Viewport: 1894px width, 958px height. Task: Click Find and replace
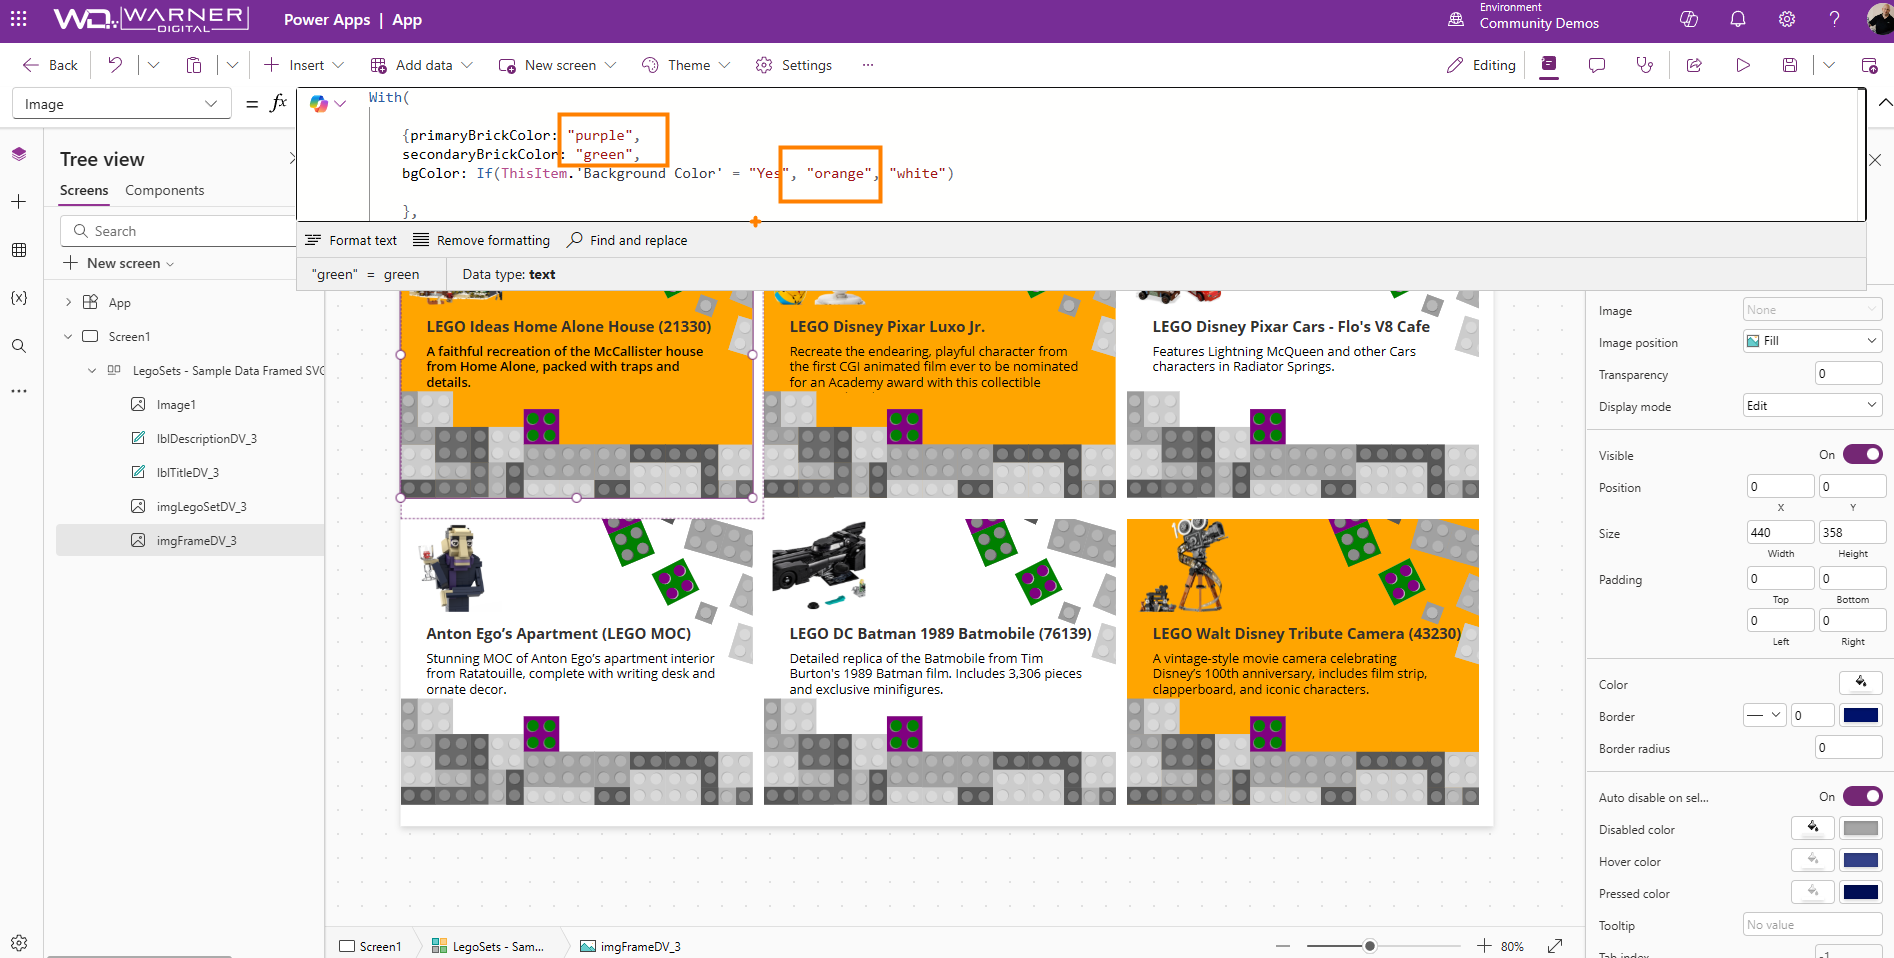tap(627, 240)
